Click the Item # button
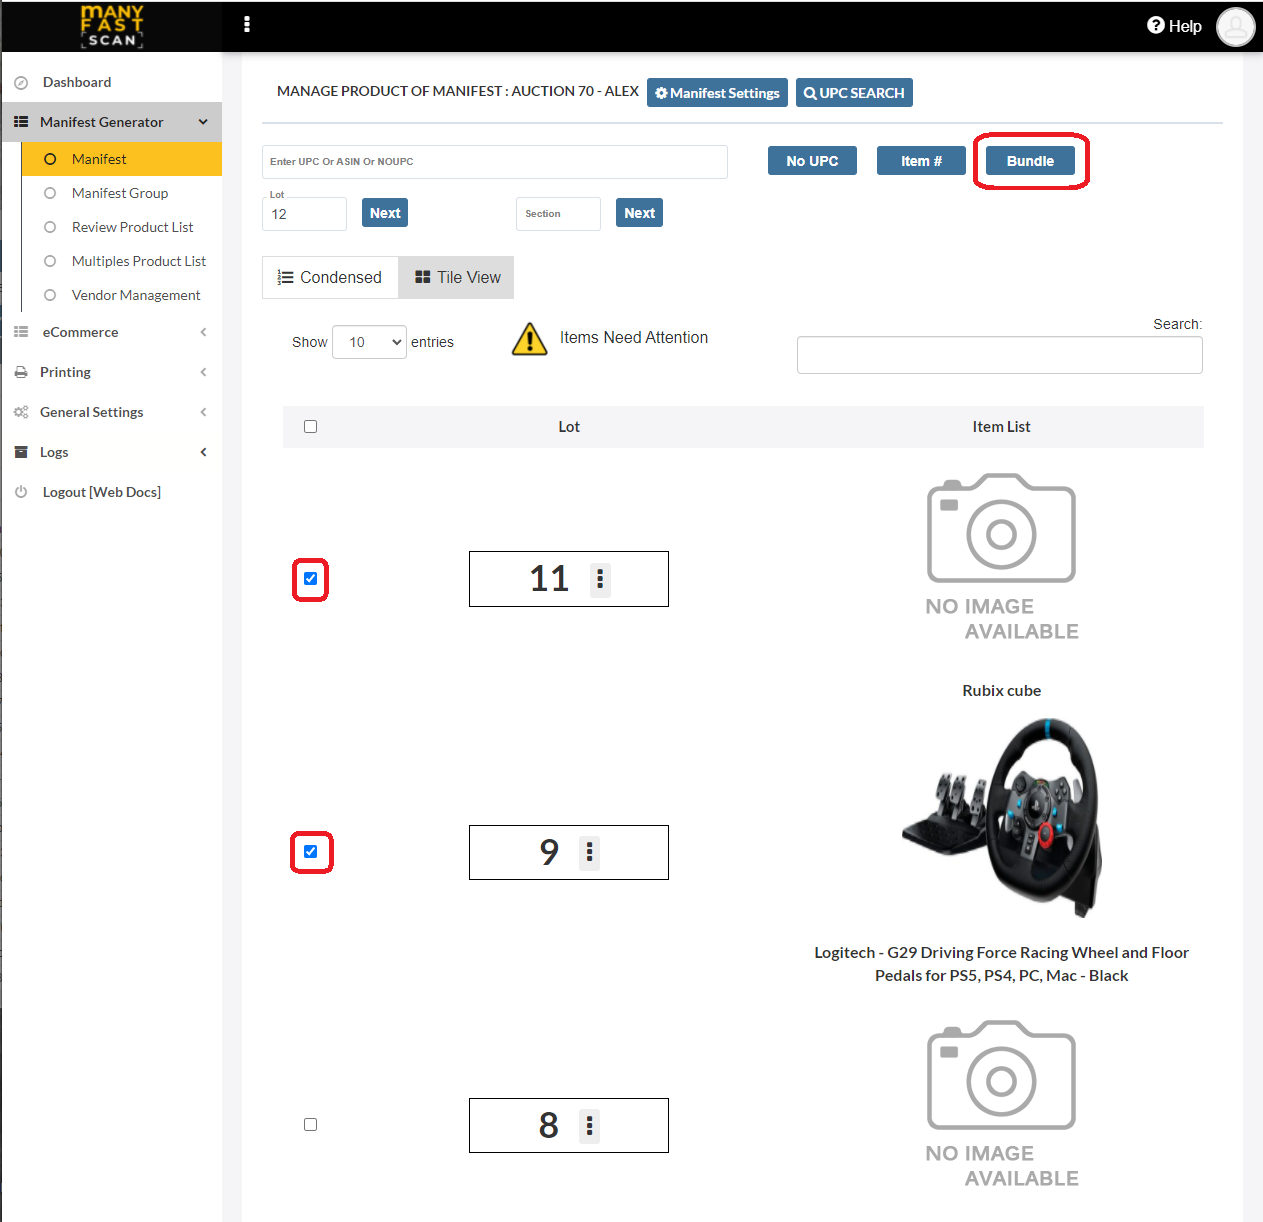The image size is (1263, 1222). point(921,161)
